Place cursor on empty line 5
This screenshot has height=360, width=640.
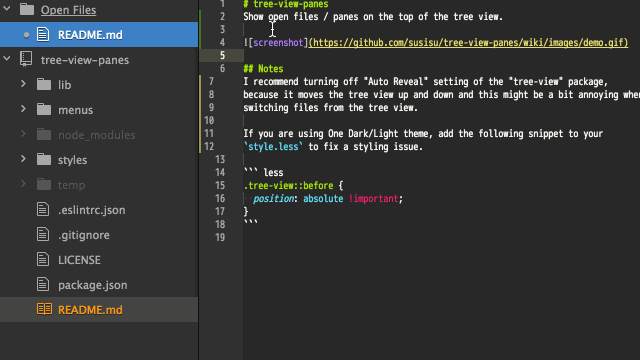[442, 56]
